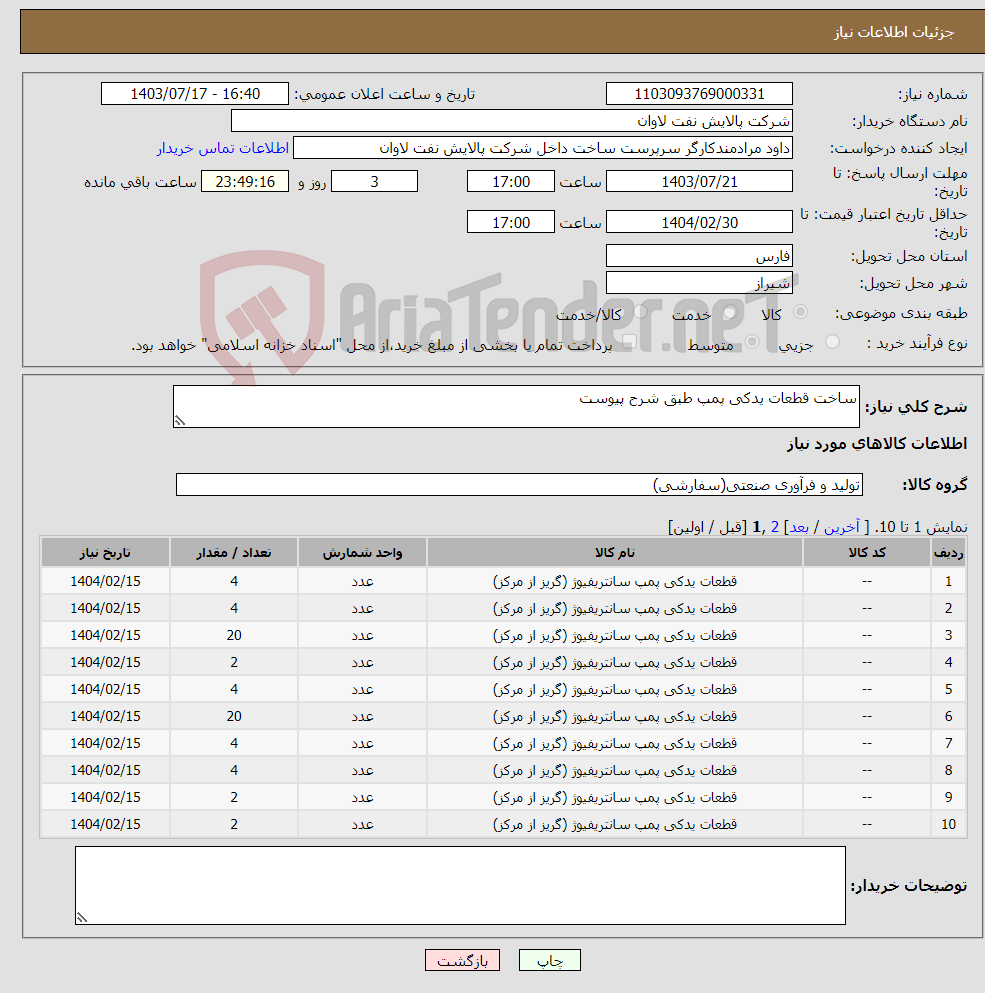Click resize handle of buyer notes area

click(x=82, y=917)
